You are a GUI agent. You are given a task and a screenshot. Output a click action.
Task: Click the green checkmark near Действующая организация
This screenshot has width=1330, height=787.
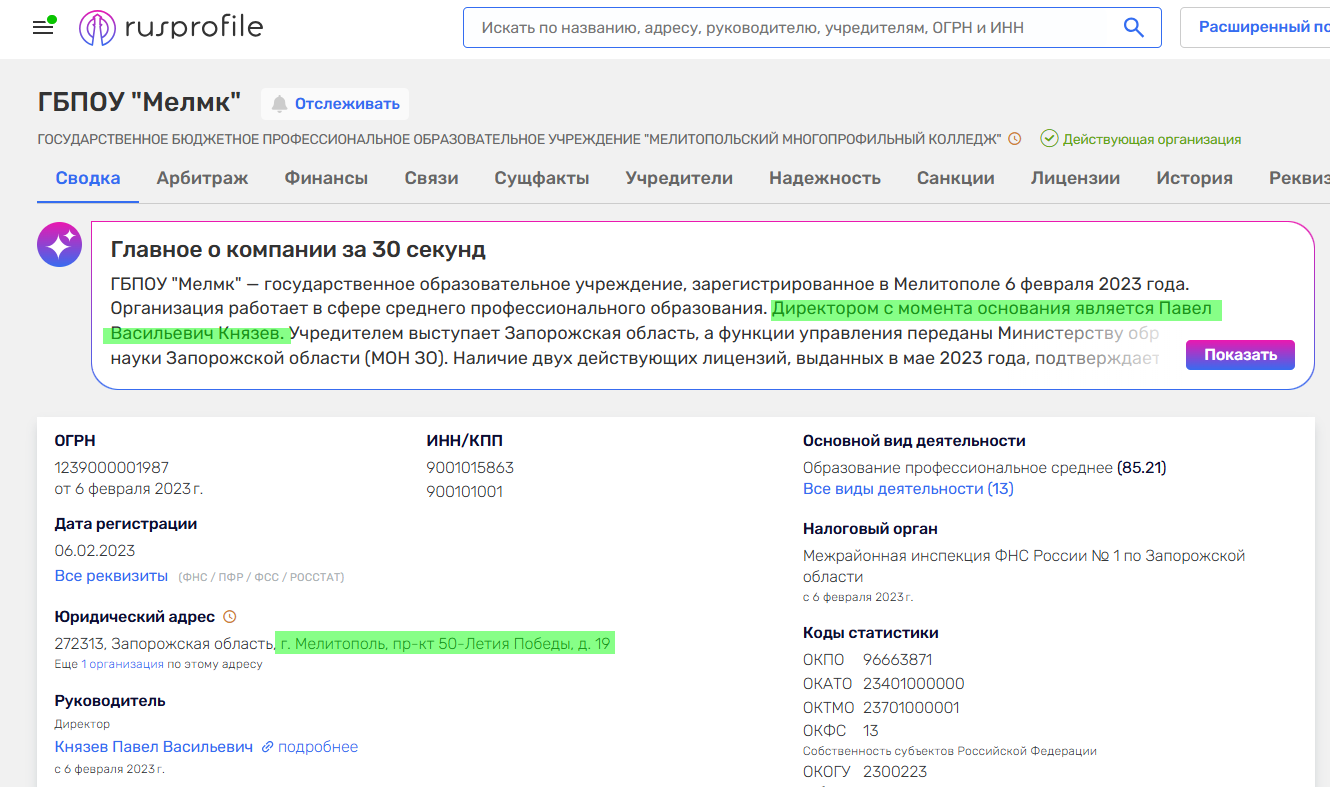(1047, 139)
